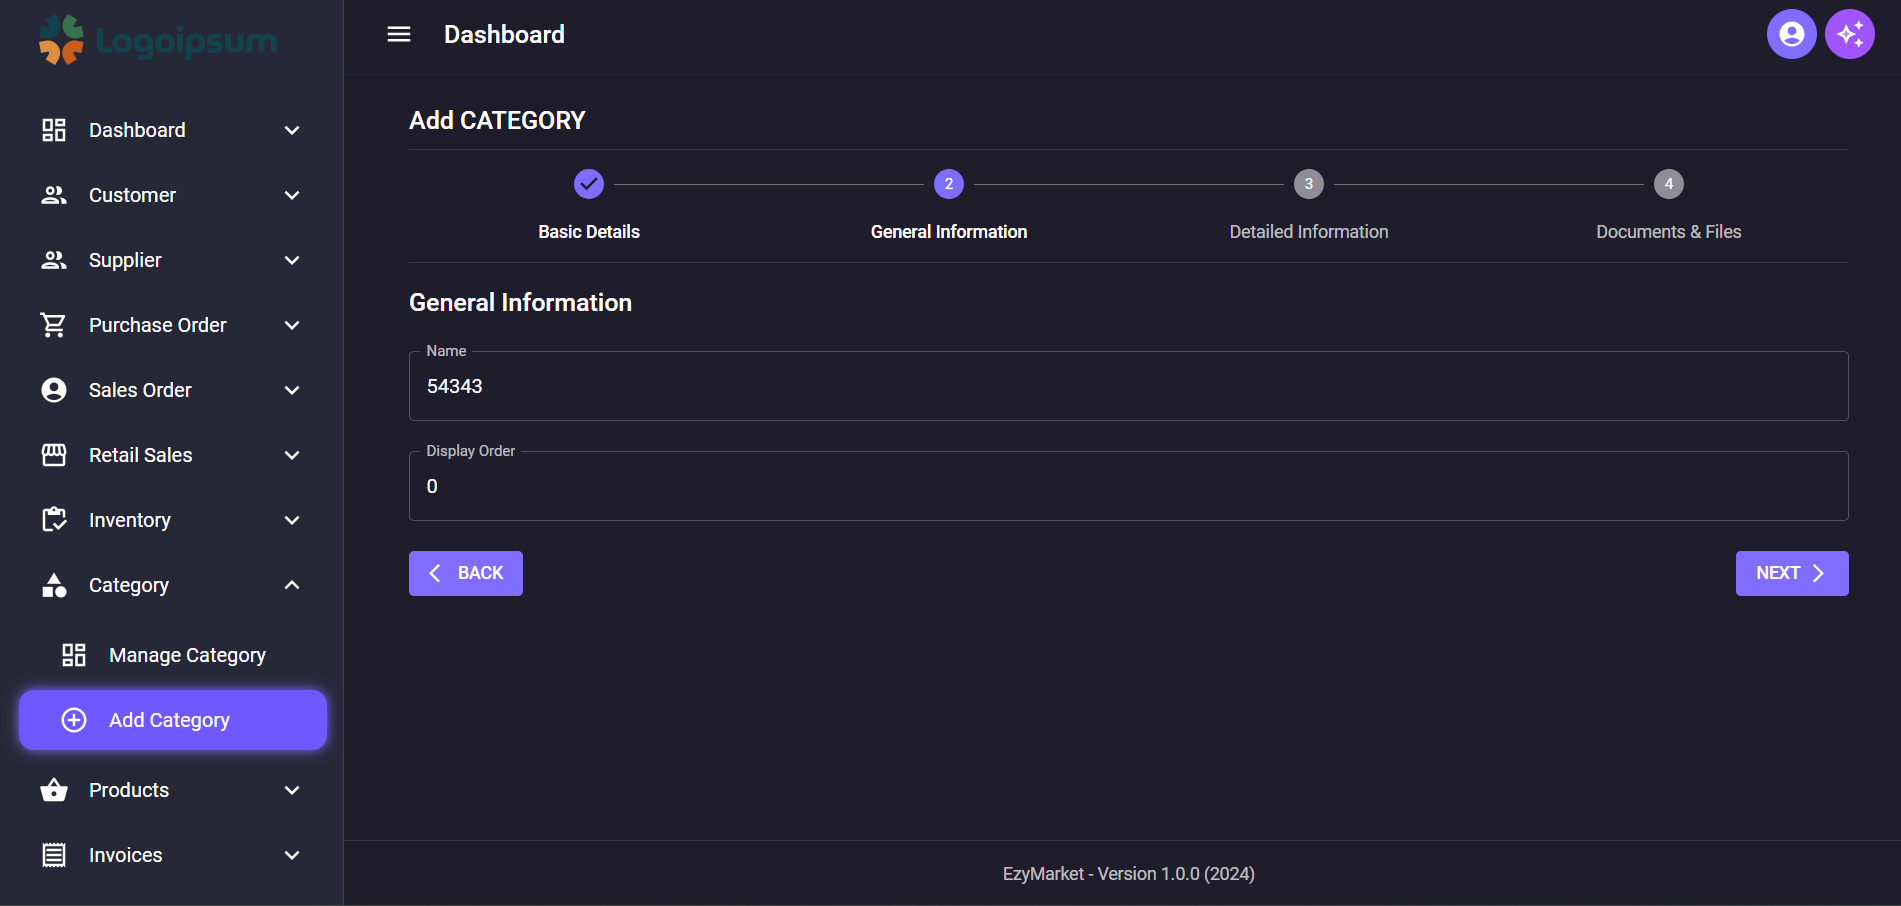The width and height of the screenshot is (1901, 906).
Task: Open the user account avatar
Action: tap(1791, 35)
